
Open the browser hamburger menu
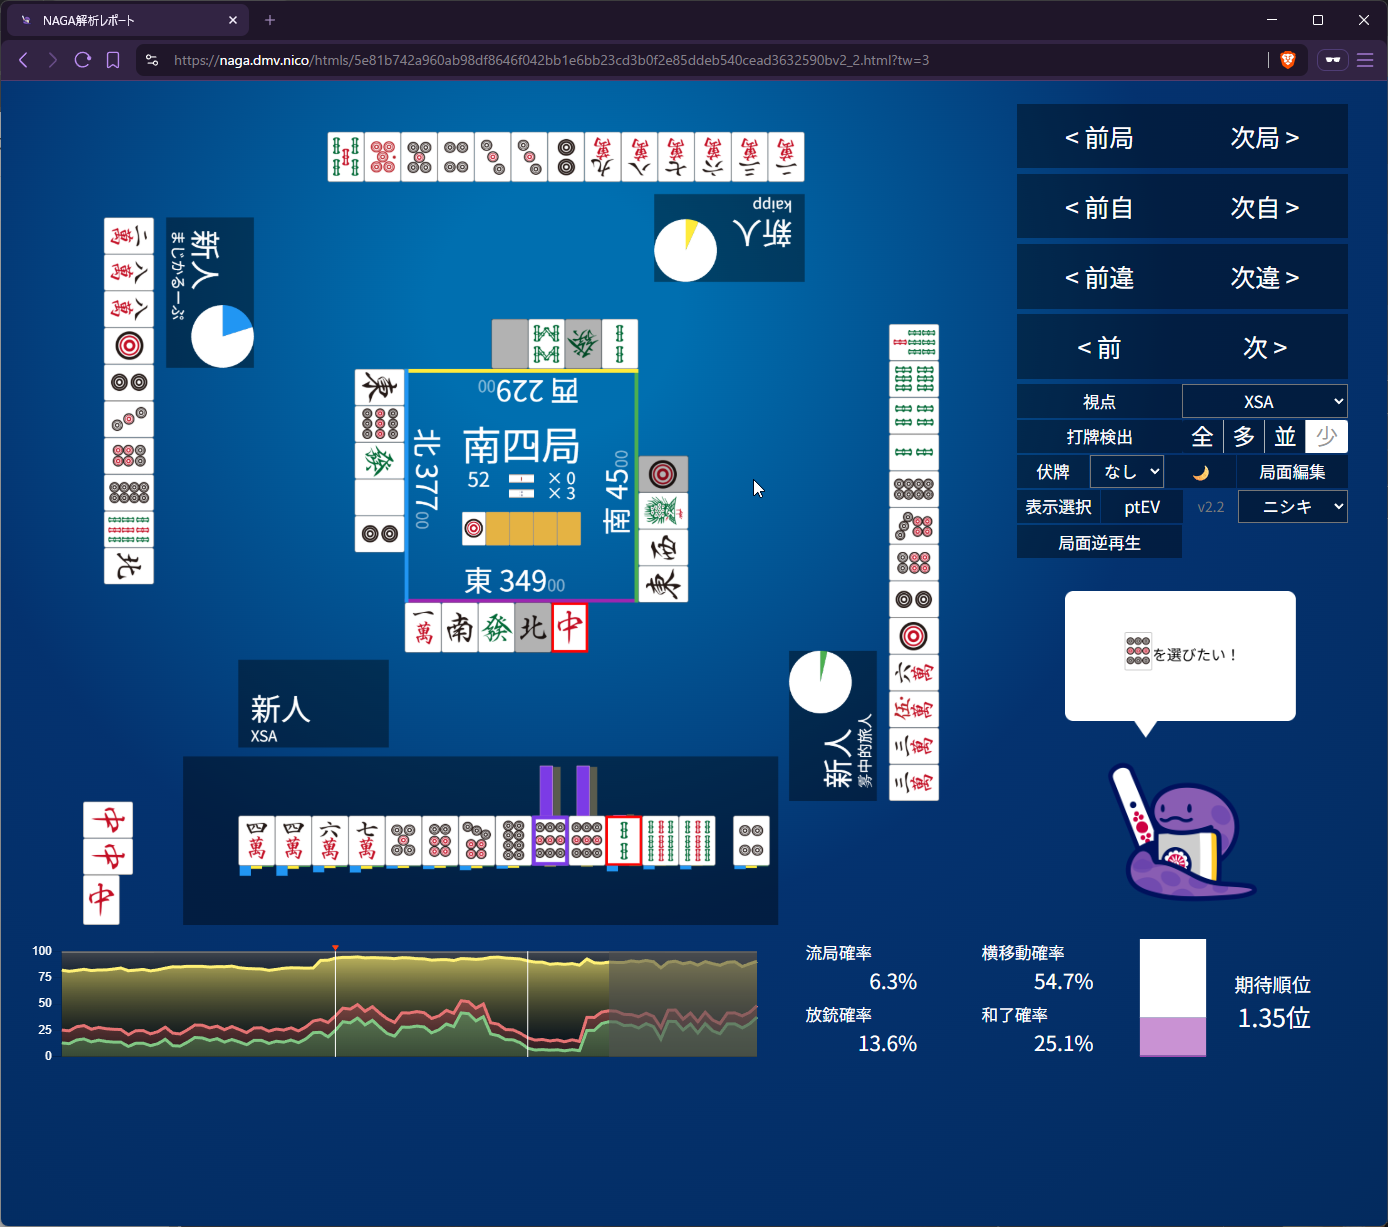(1365, 60)
